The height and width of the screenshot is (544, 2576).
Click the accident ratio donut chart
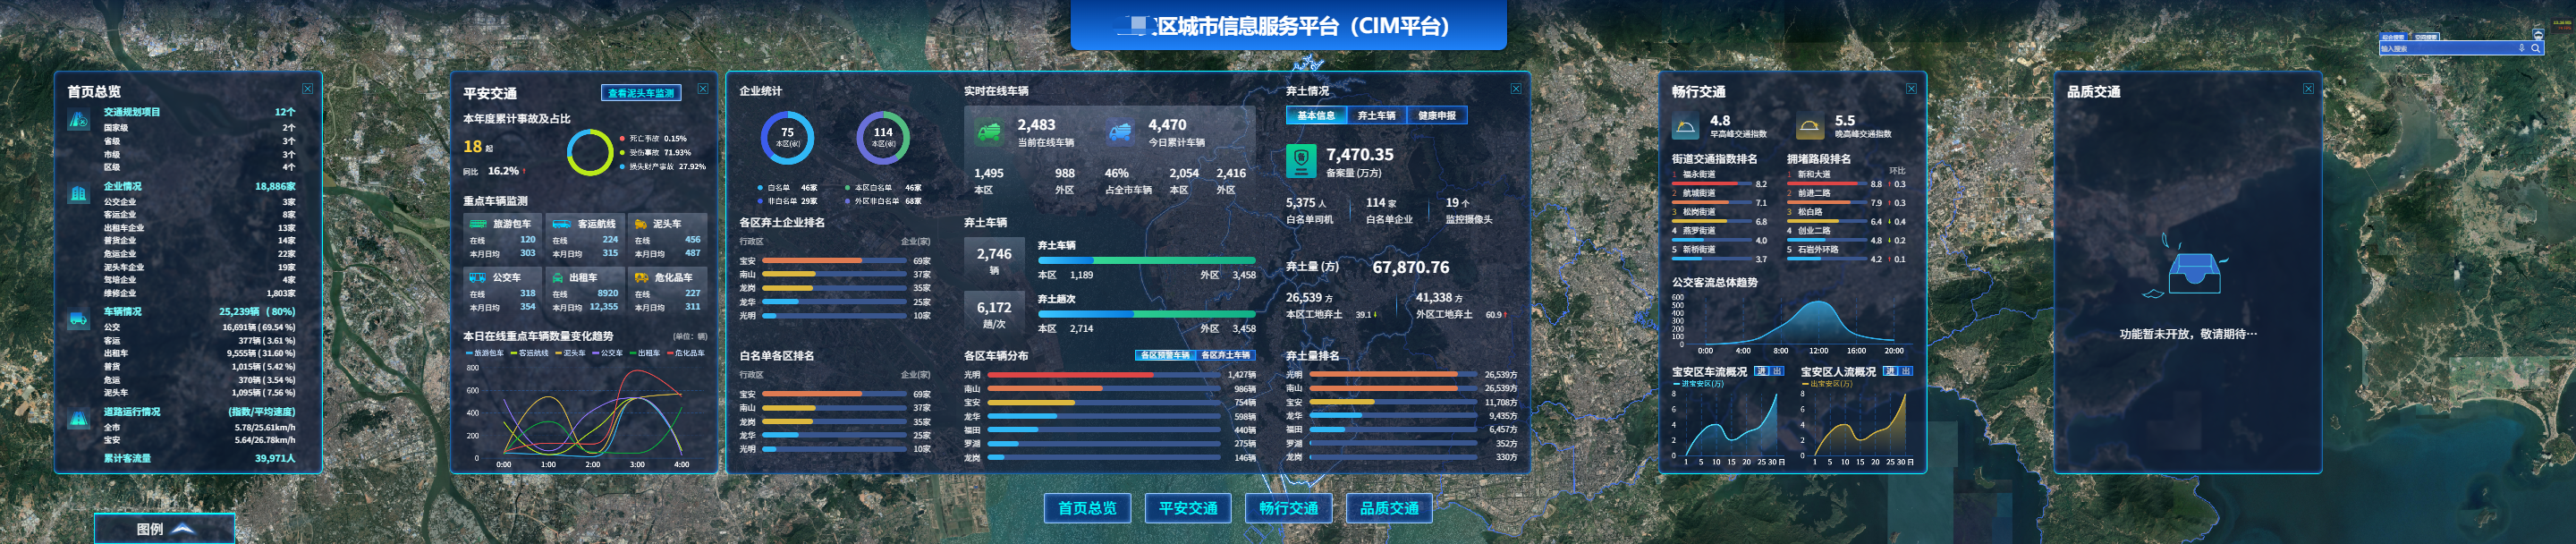(x=590, y=153)
